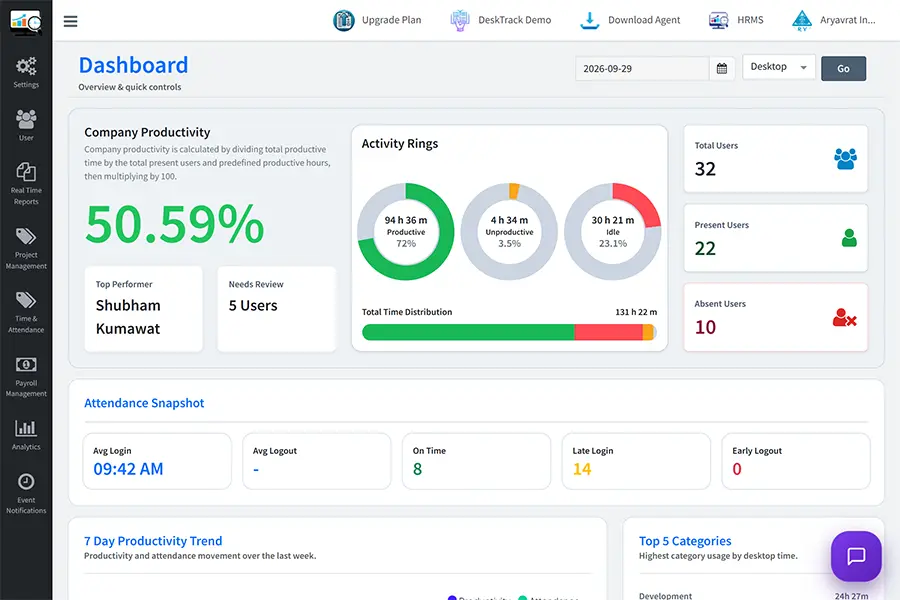Viewport: 900px width, 600px height.
Task: Click the Productive activity ring
Action: click(405, 231)
